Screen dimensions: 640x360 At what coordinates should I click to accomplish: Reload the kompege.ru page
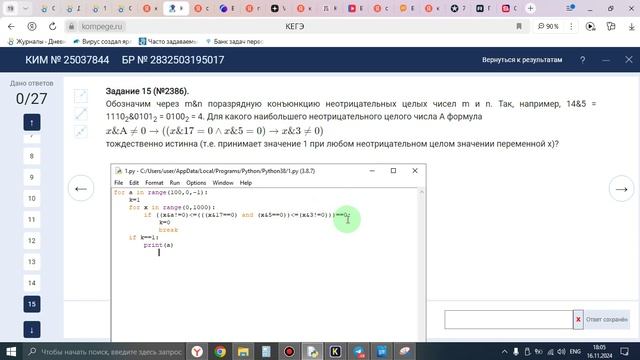click(52, 27)
